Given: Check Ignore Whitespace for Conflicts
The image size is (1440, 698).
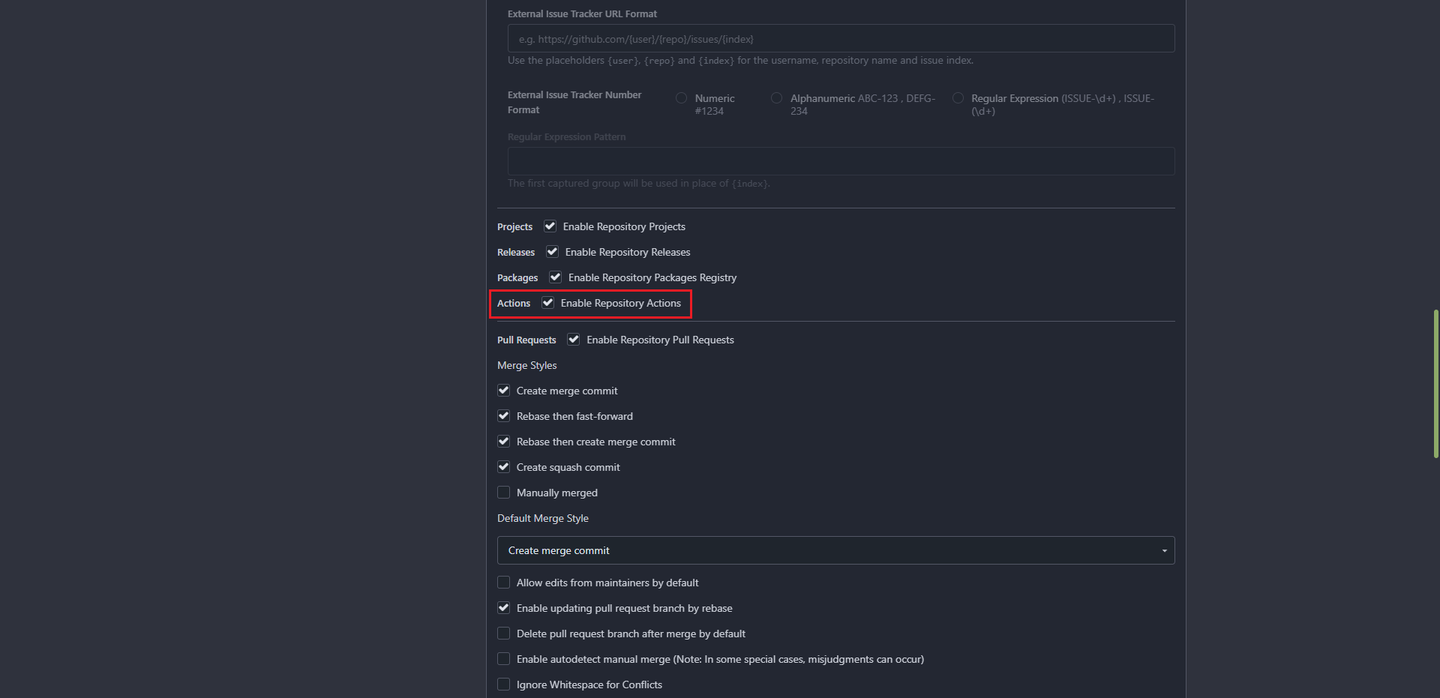Looking at the screenshot, I should 504,685.
